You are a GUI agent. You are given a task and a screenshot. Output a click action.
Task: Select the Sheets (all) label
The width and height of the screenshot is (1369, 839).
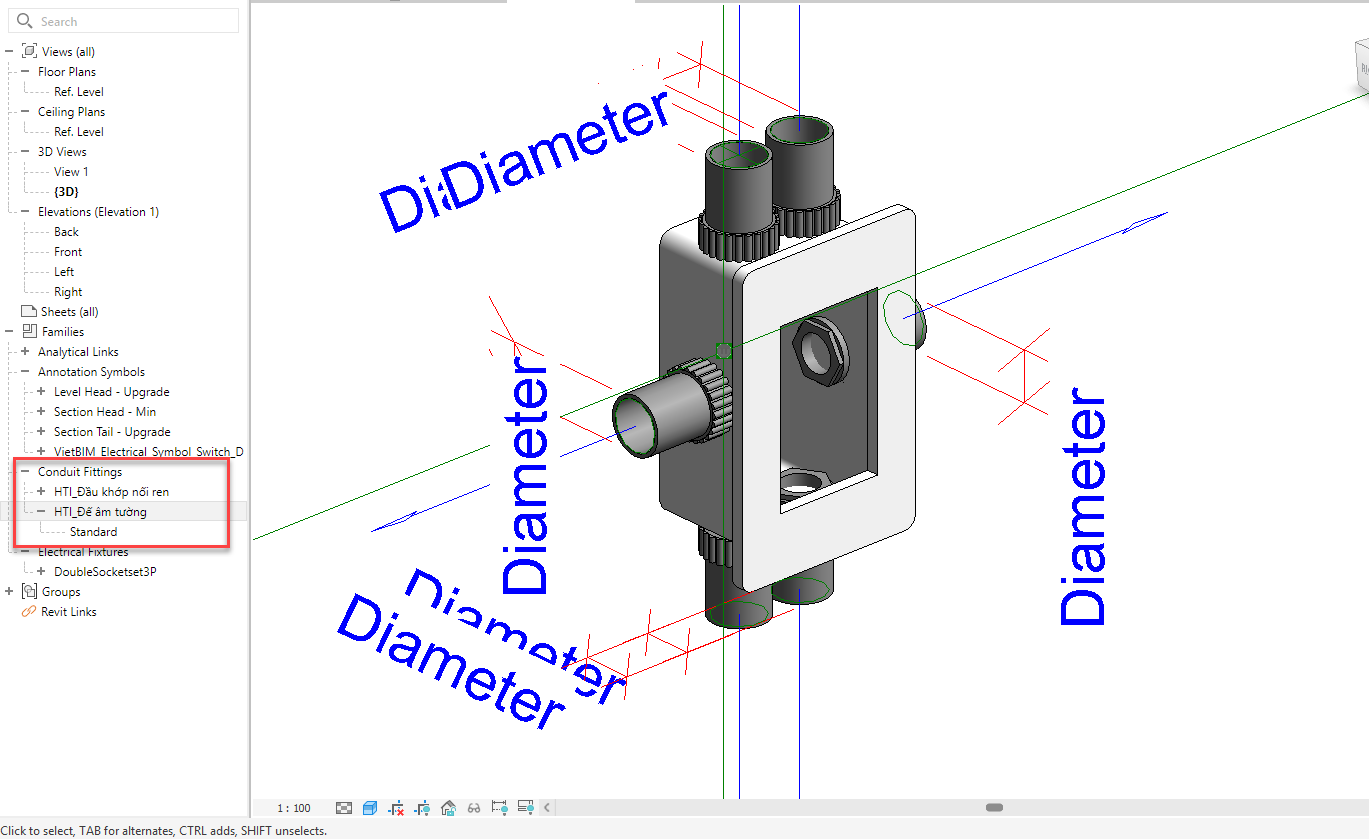click(70, 311)
